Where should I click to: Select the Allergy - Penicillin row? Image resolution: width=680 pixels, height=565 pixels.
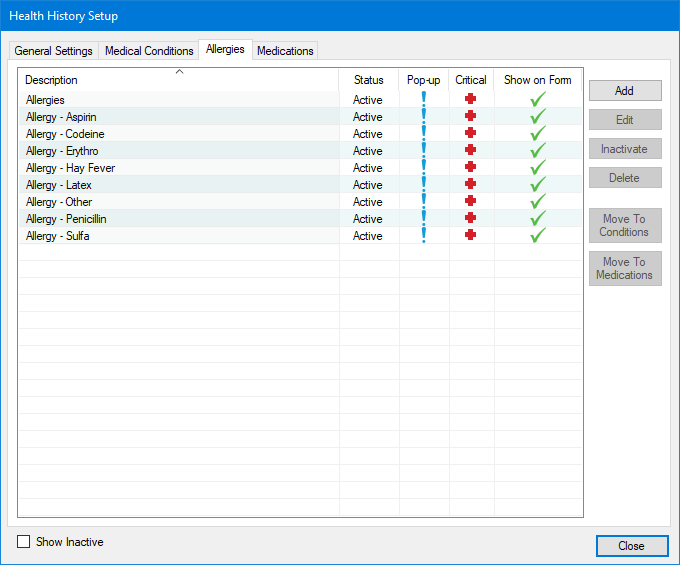pyautogui.click(x=66, y=219)
